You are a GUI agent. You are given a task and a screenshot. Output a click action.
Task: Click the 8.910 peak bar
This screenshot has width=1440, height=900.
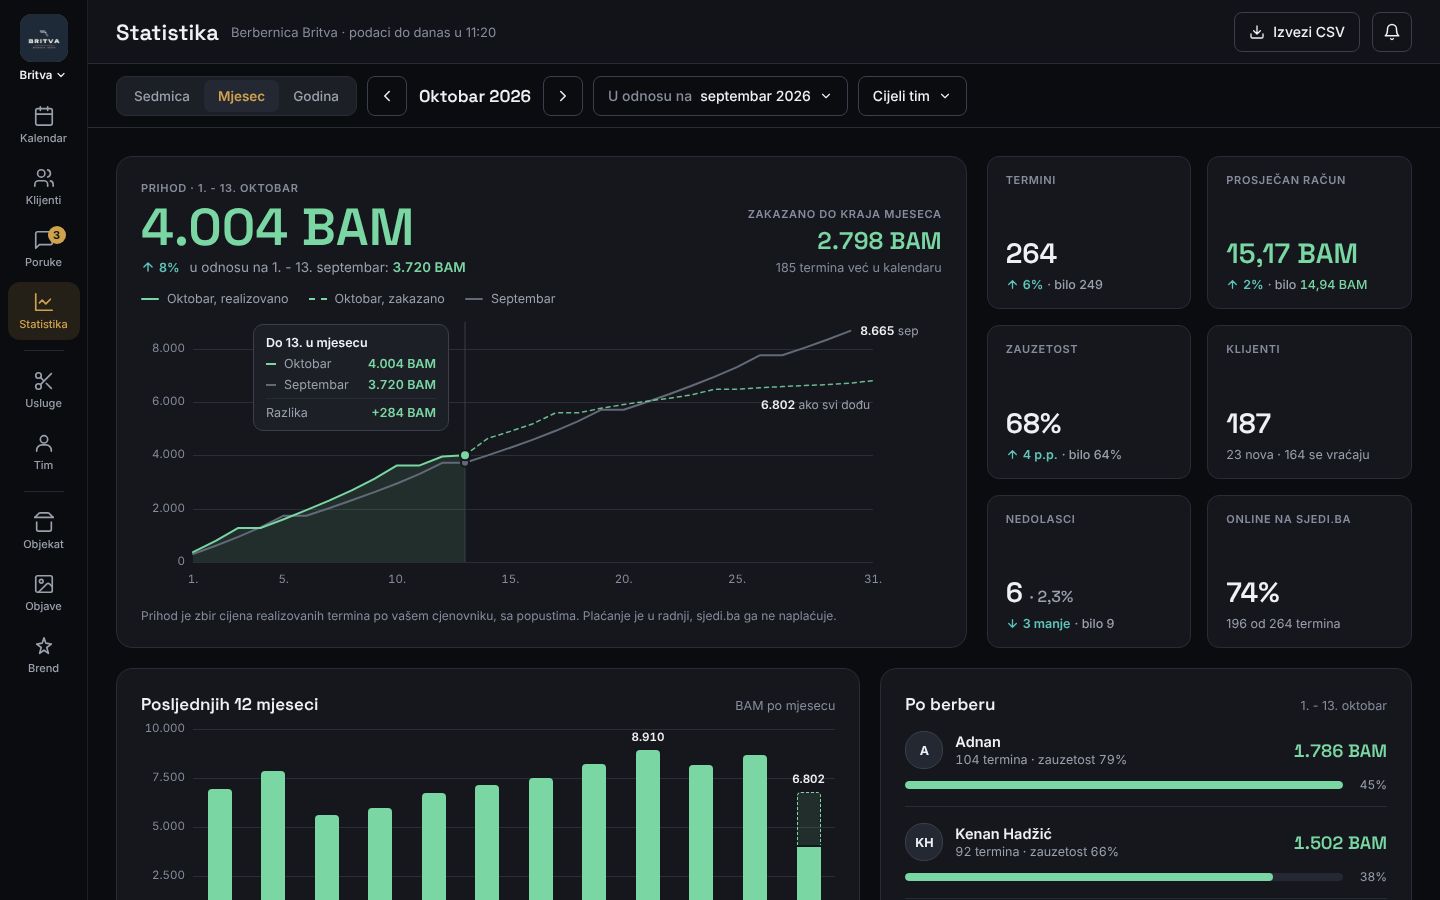coord(648,825)
